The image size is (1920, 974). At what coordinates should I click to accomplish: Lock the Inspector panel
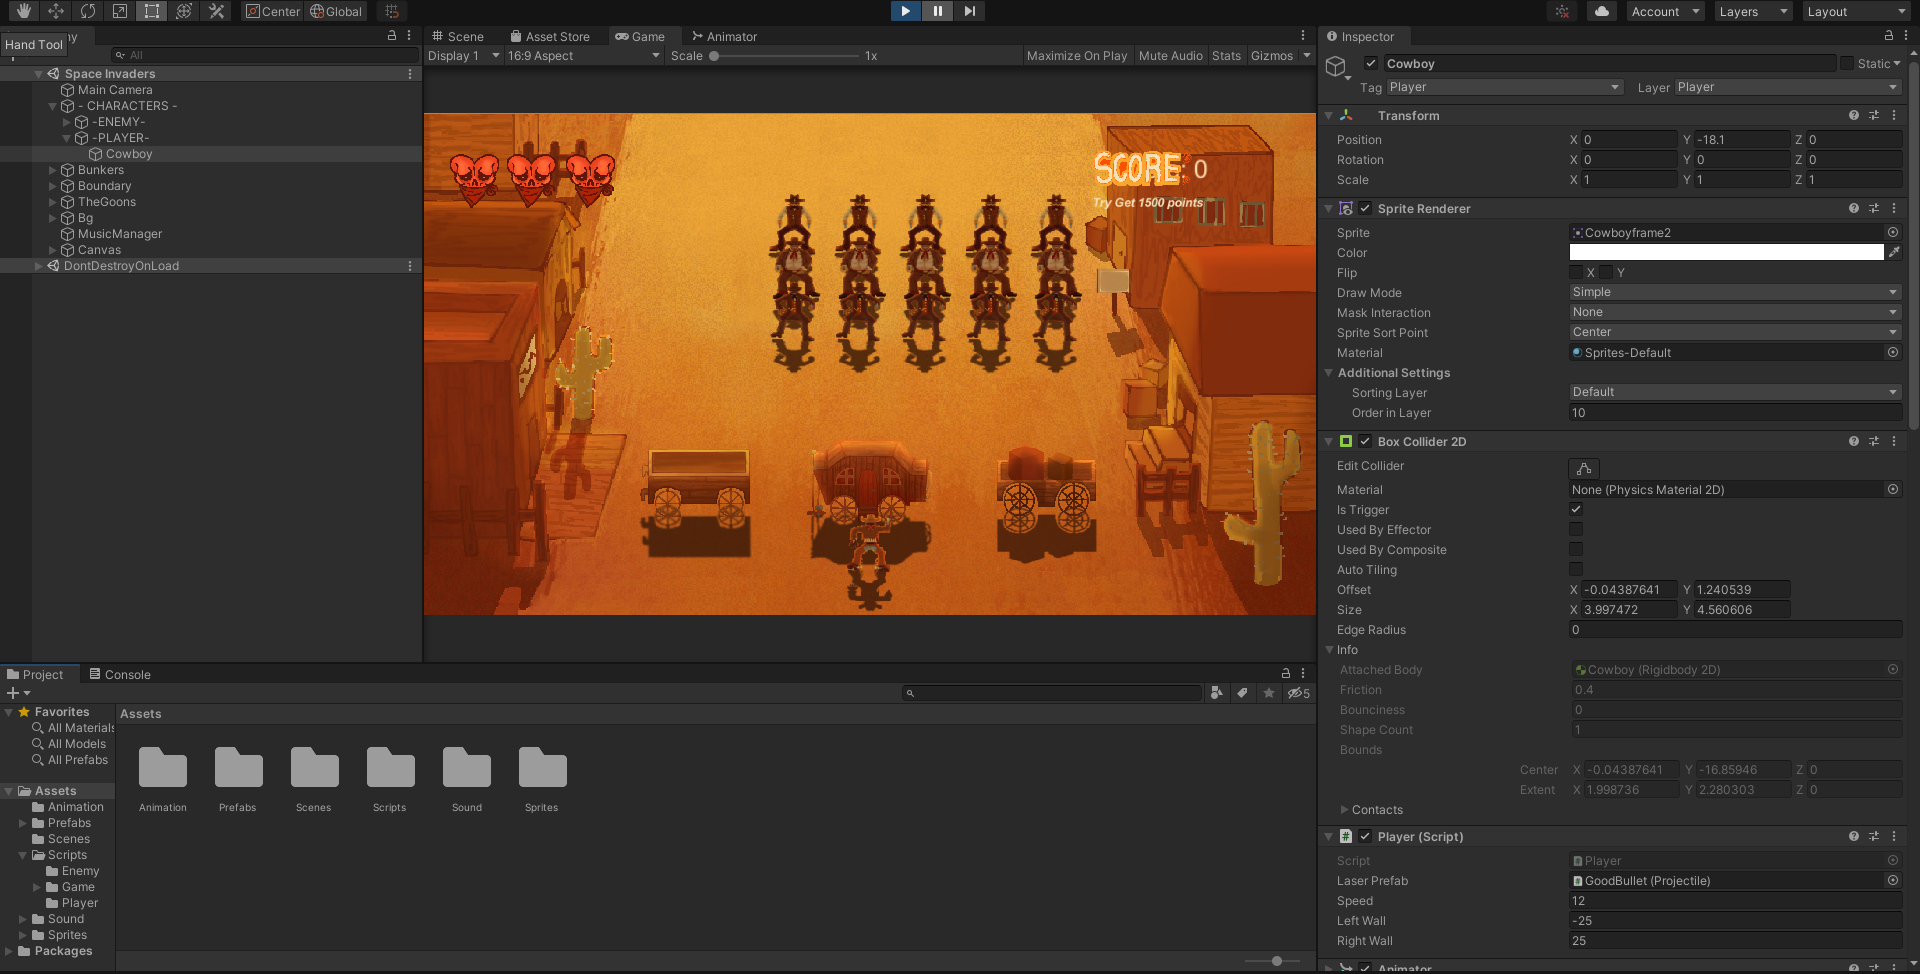point(1889,35)
